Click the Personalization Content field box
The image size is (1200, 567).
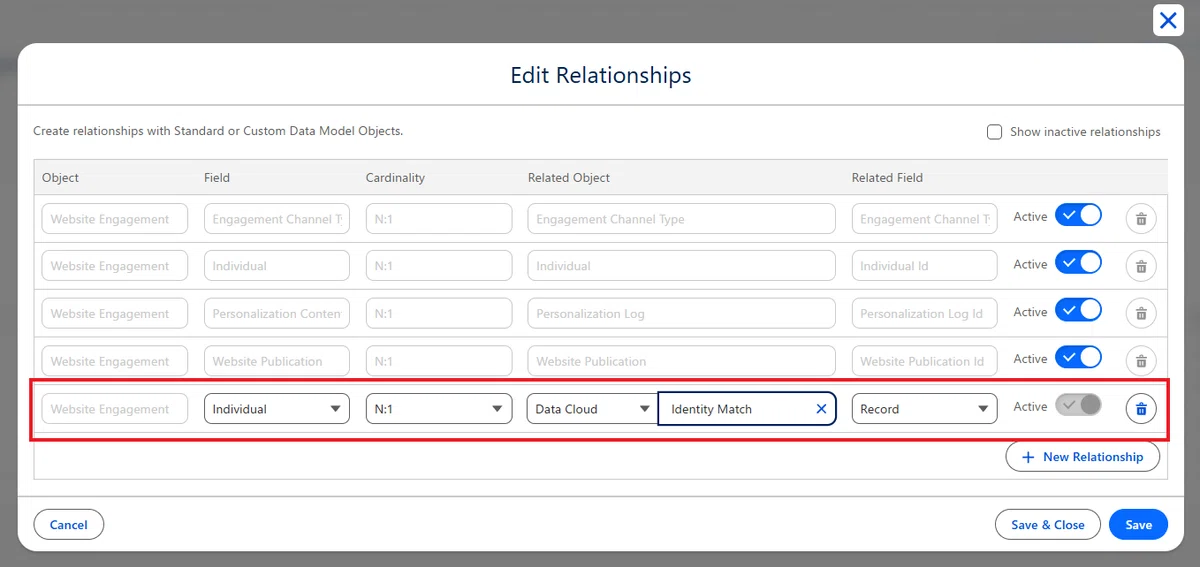[277, 313]
